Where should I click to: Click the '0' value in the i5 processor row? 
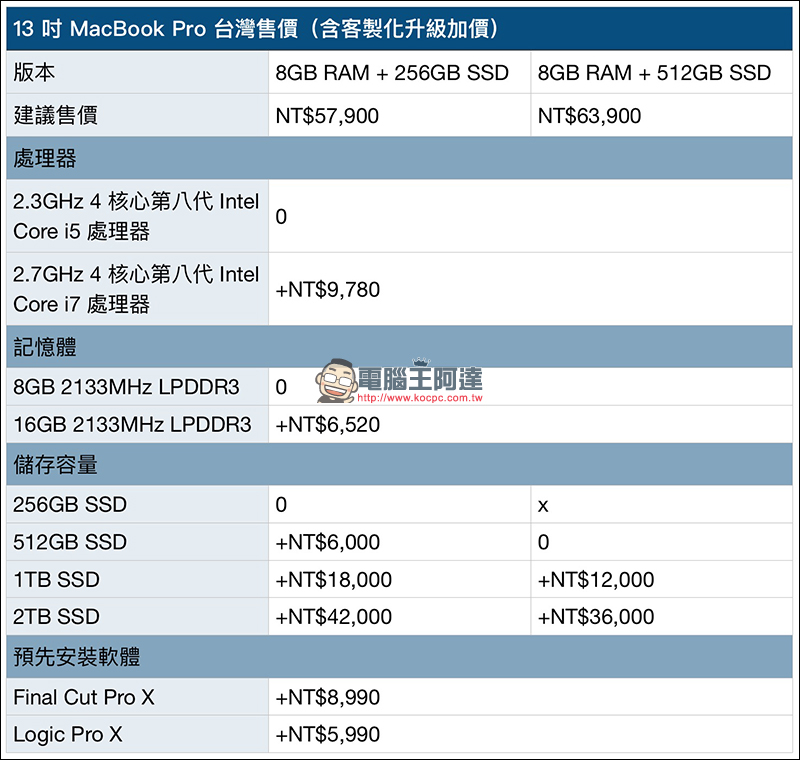click(281, 217)
